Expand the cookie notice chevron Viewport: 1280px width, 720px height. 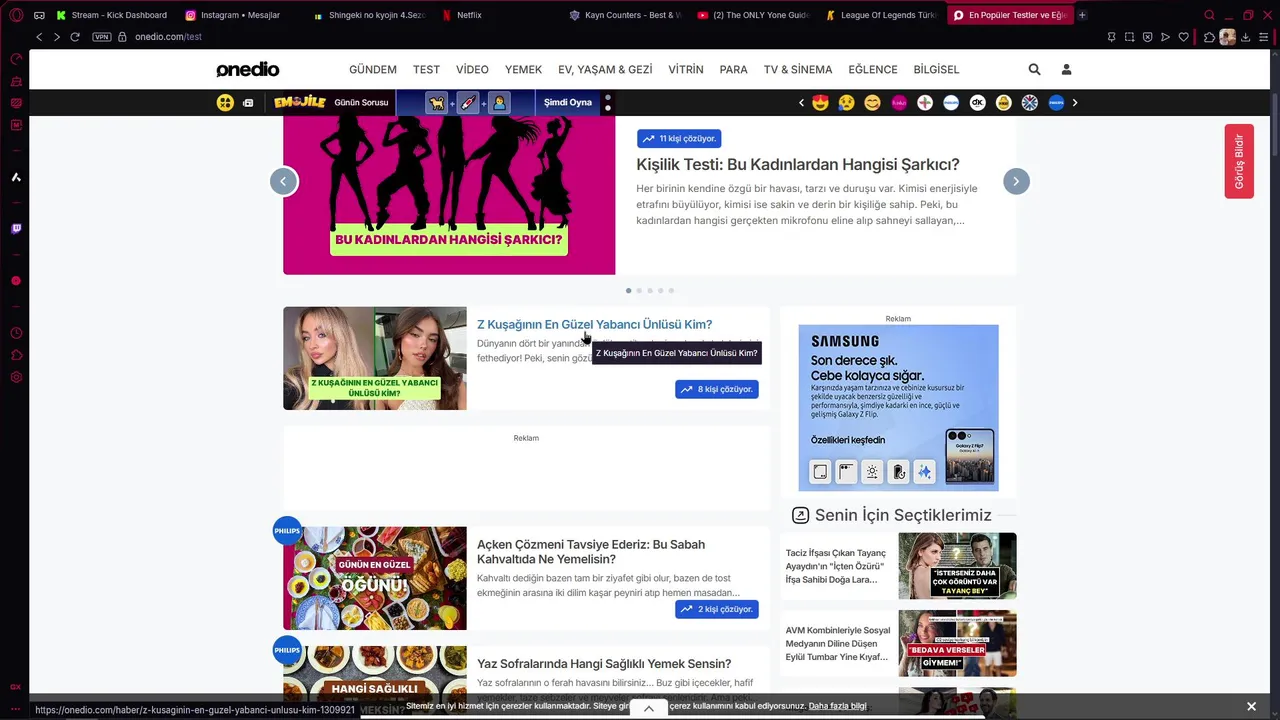(x=649, y=708)
